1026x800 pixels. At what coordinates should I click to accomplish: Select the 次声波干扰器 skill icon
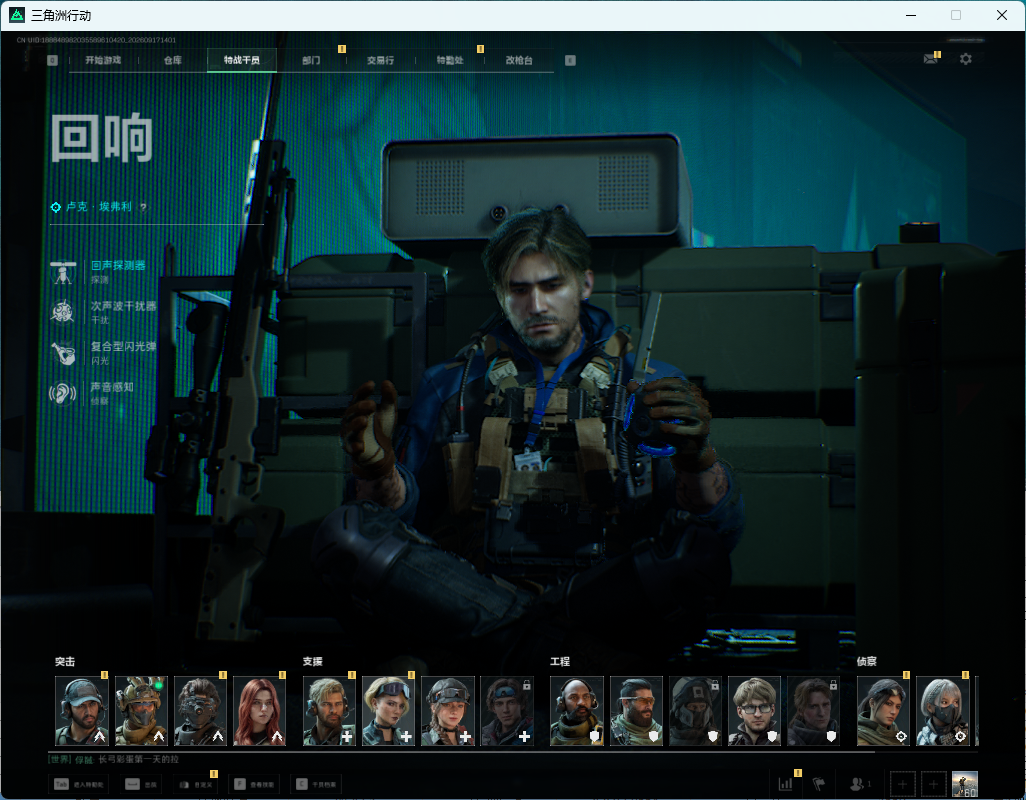pos(63,312)
